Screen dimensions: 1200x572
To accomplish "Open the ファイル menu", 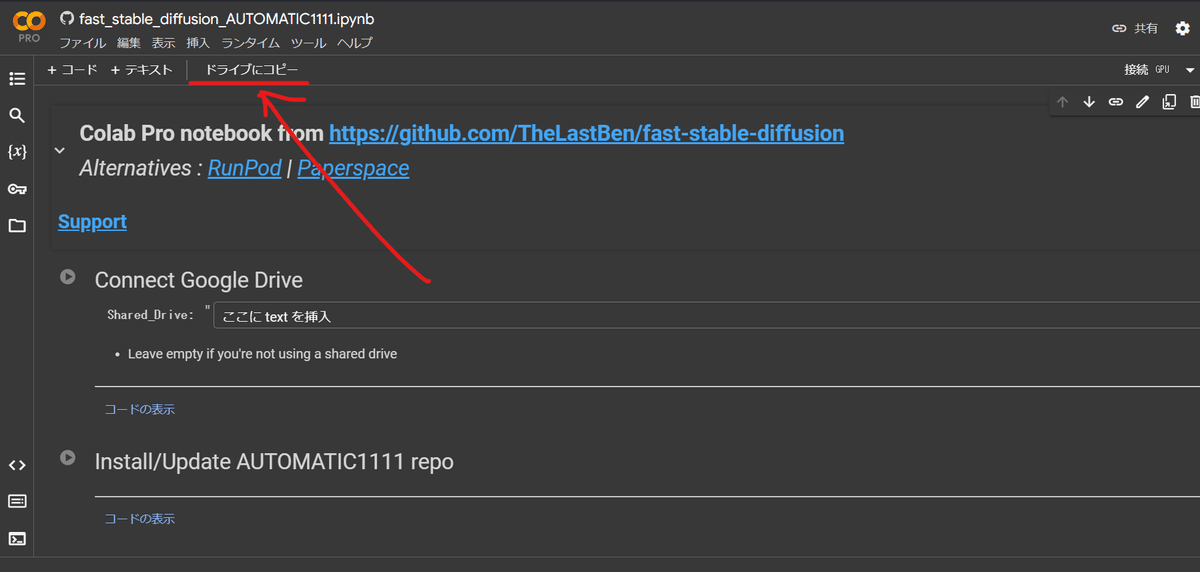I will 82,43.
